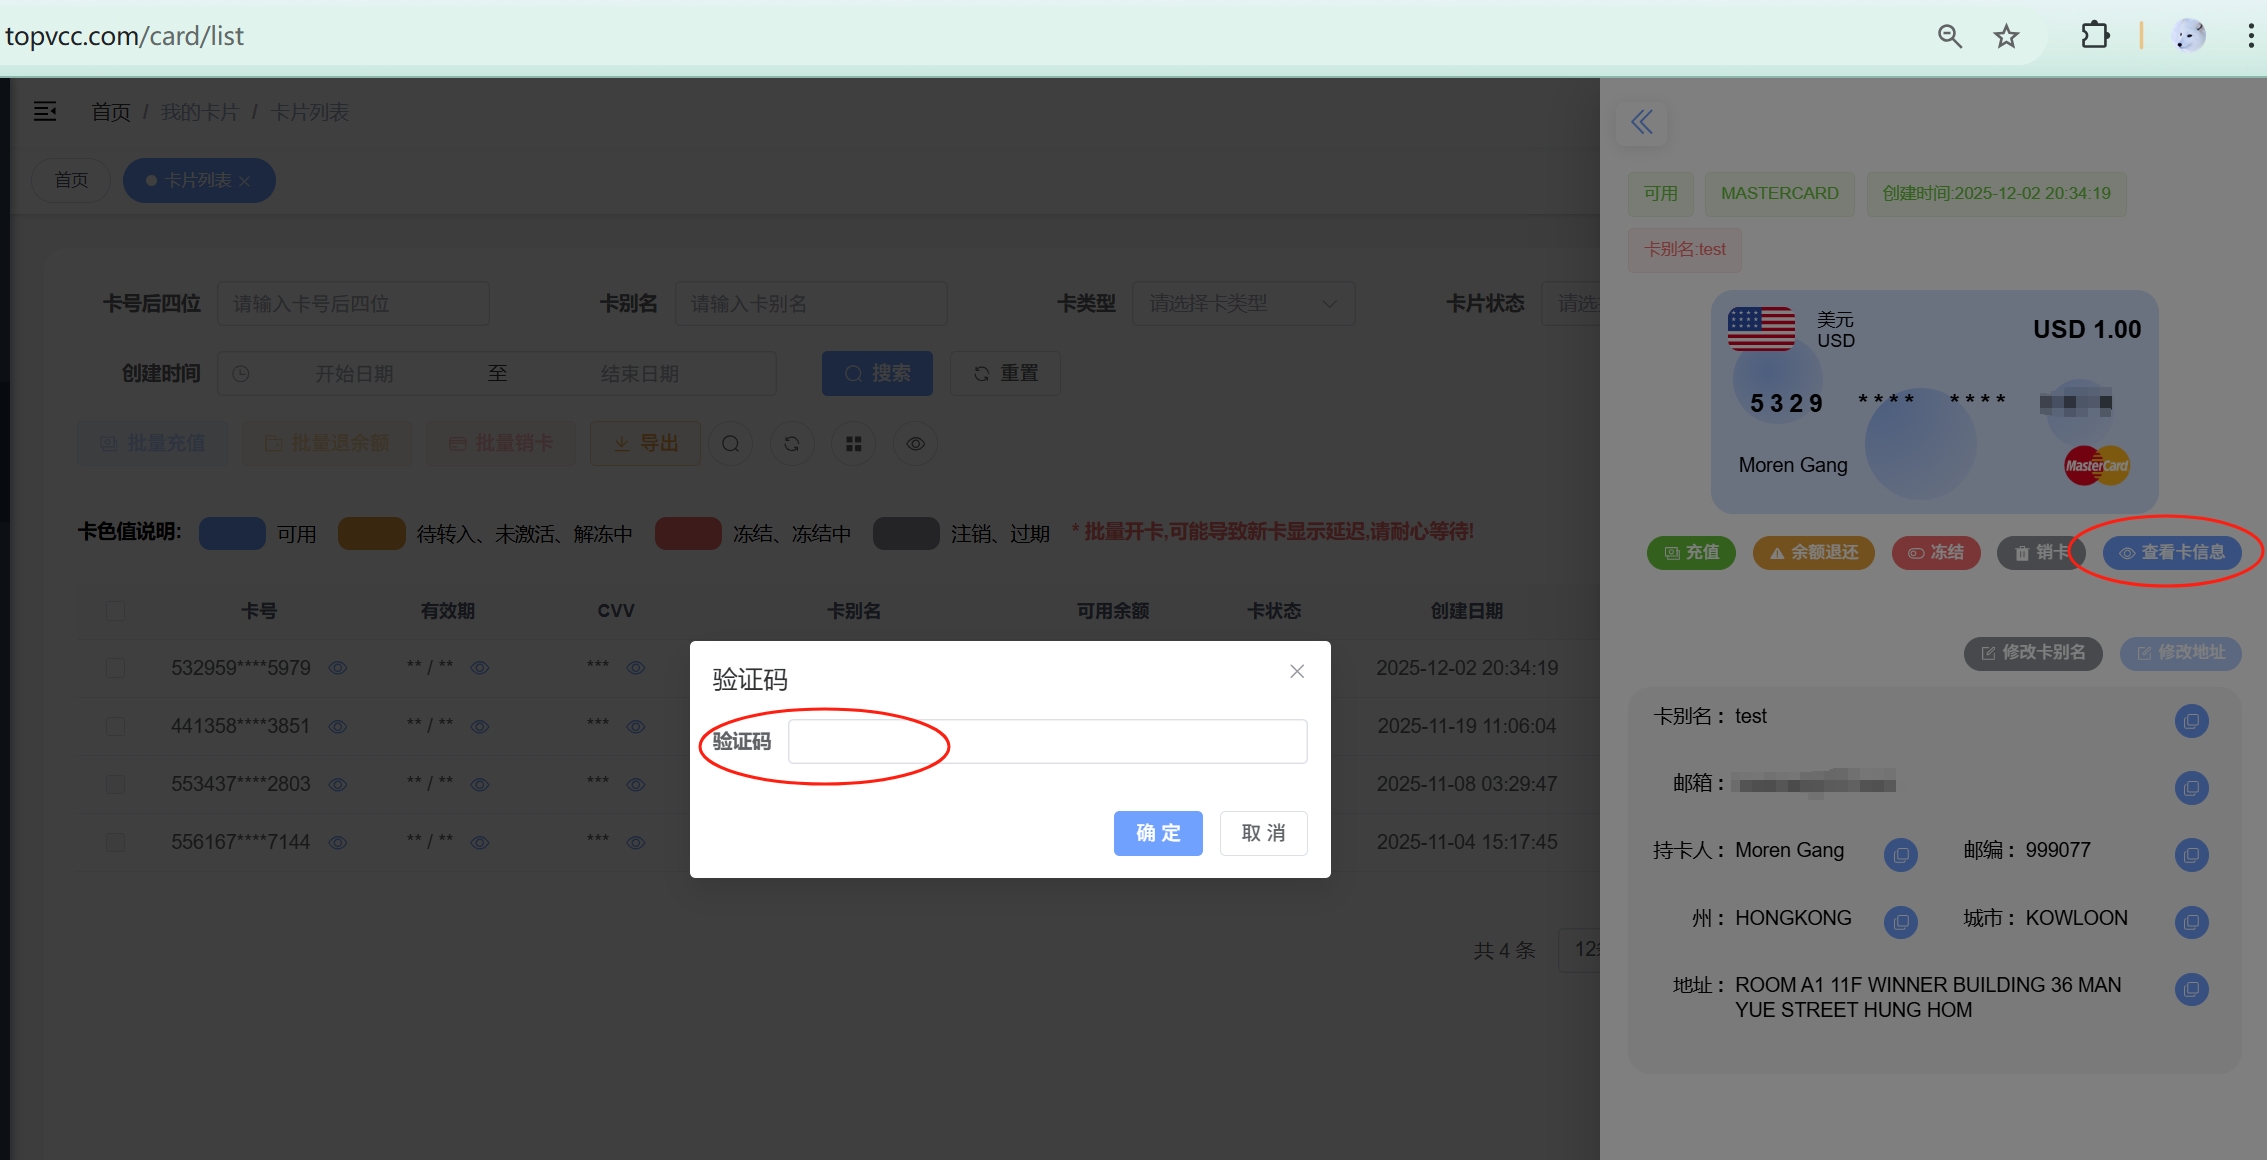Toggle the select-all header checkbox
The width and height of the screenshot is (2267, 1160).
[115, 610]
